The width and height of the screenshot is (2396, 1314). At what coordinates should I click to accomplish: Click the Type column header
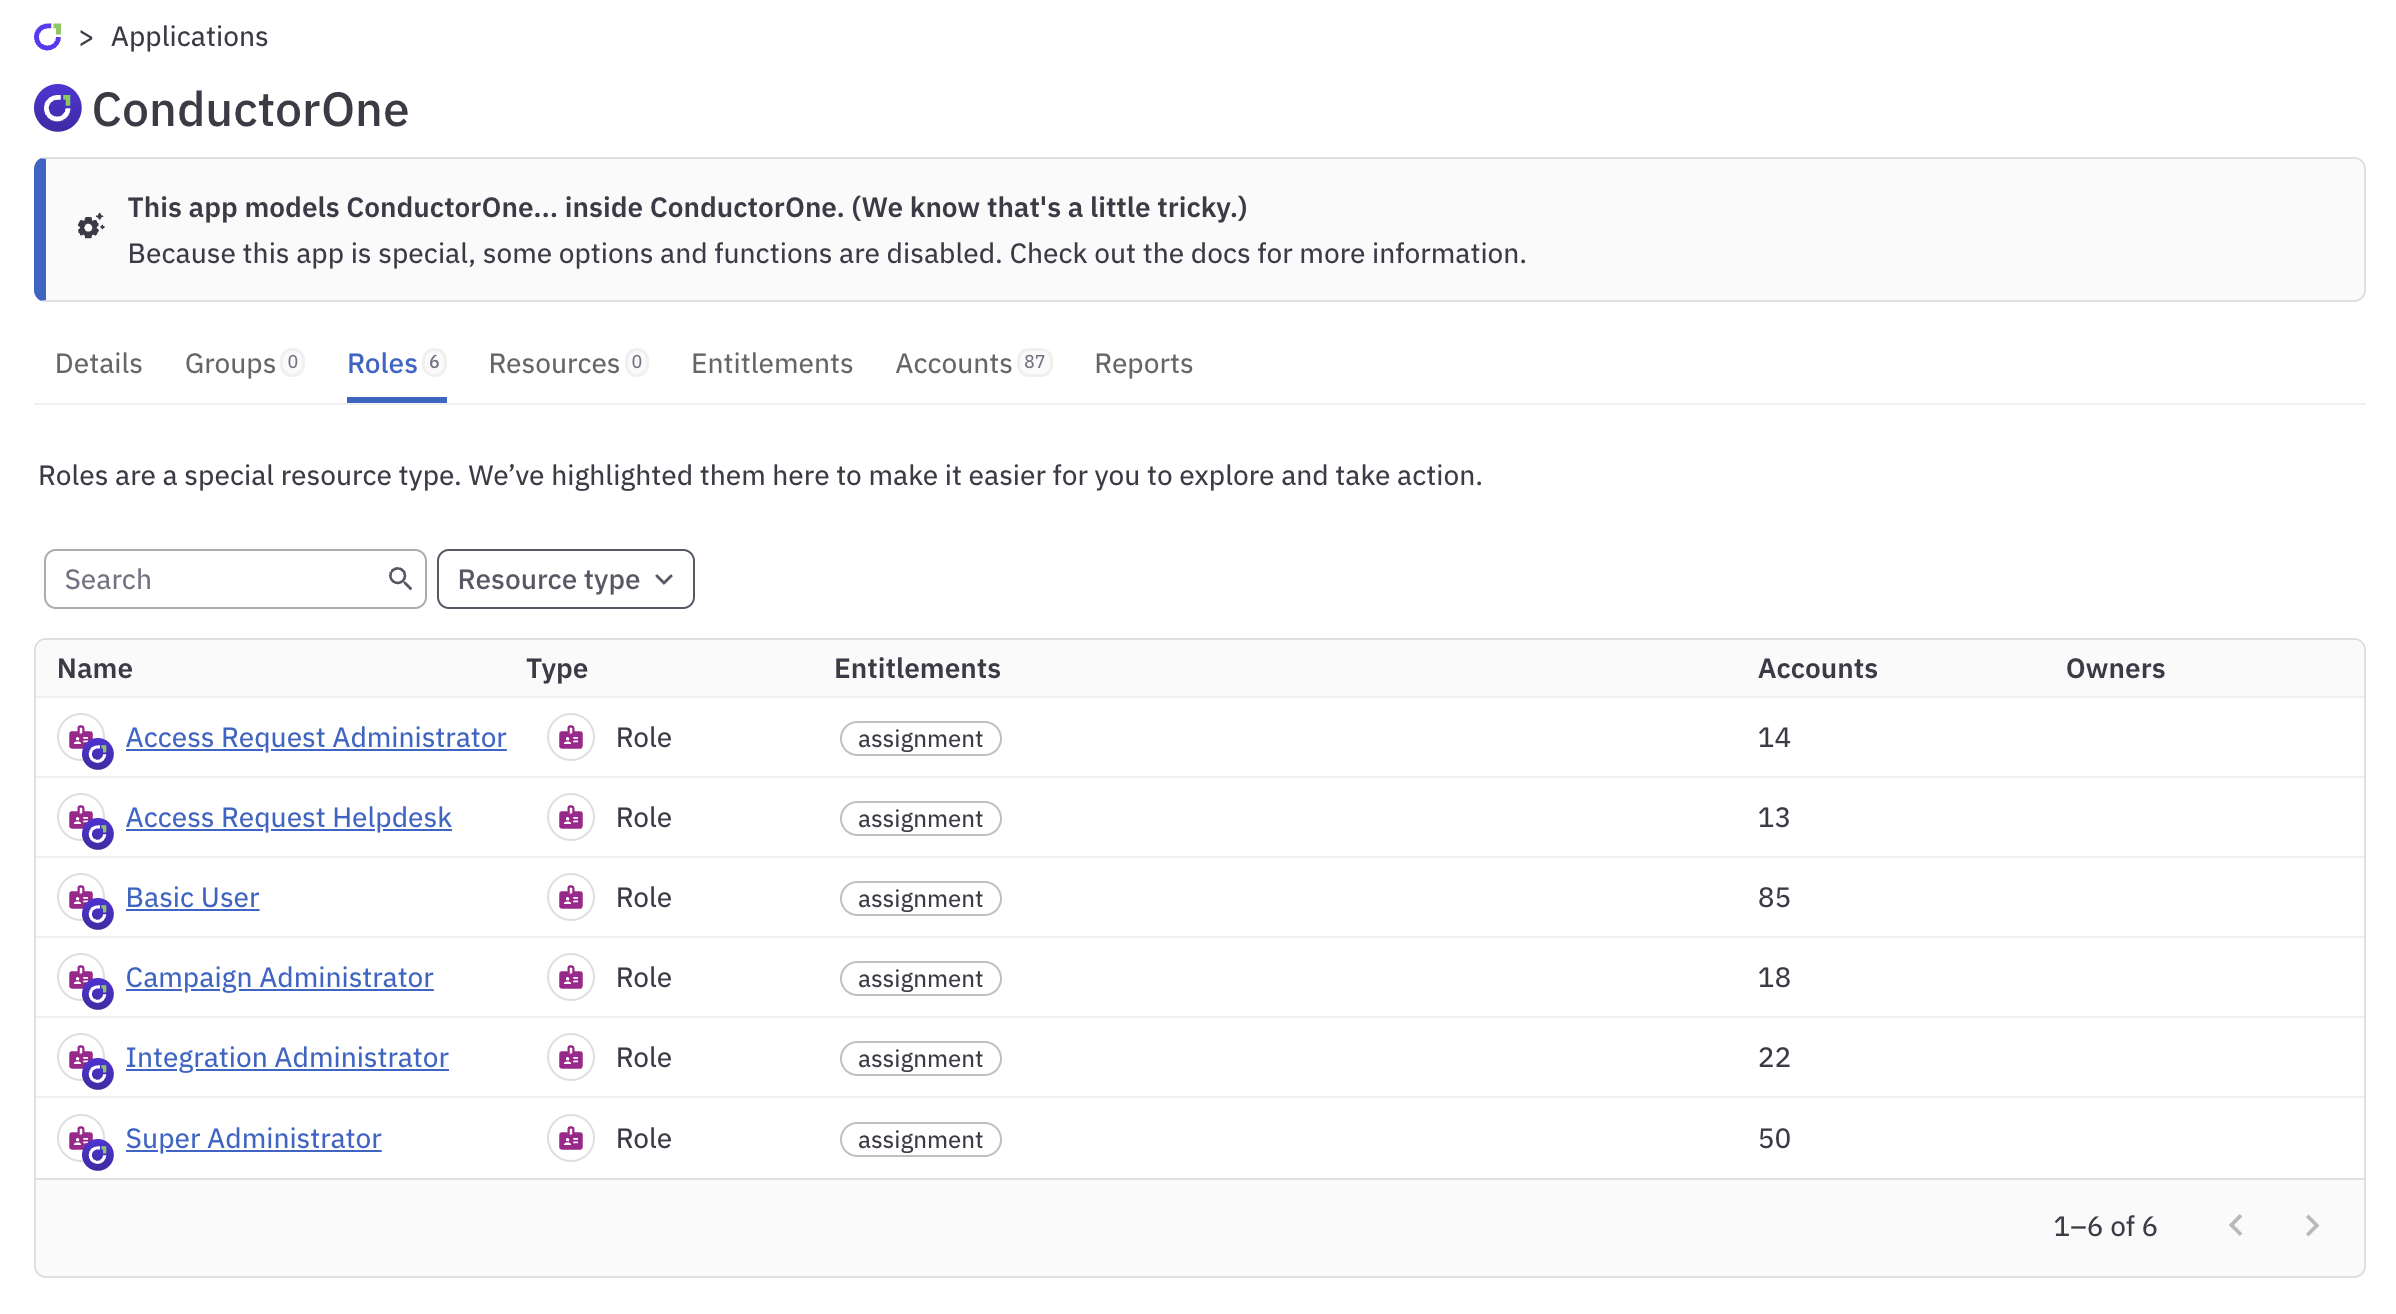557,668
